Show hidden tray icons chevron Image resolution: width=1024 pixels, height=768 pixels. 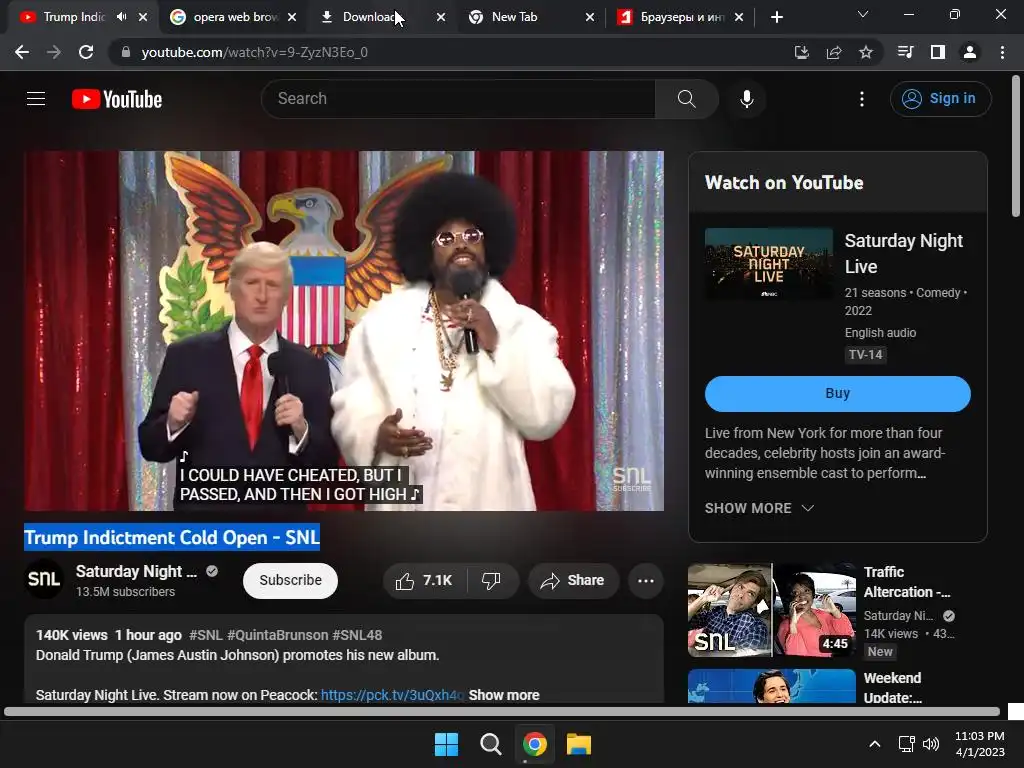click(874, 744)
